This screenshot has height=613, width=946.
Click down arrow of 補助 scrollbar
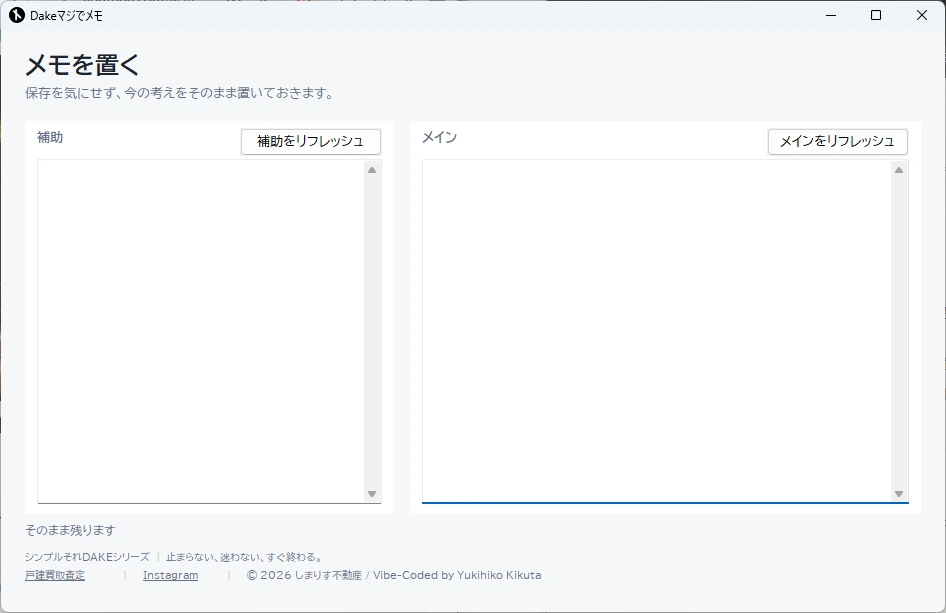372,494
